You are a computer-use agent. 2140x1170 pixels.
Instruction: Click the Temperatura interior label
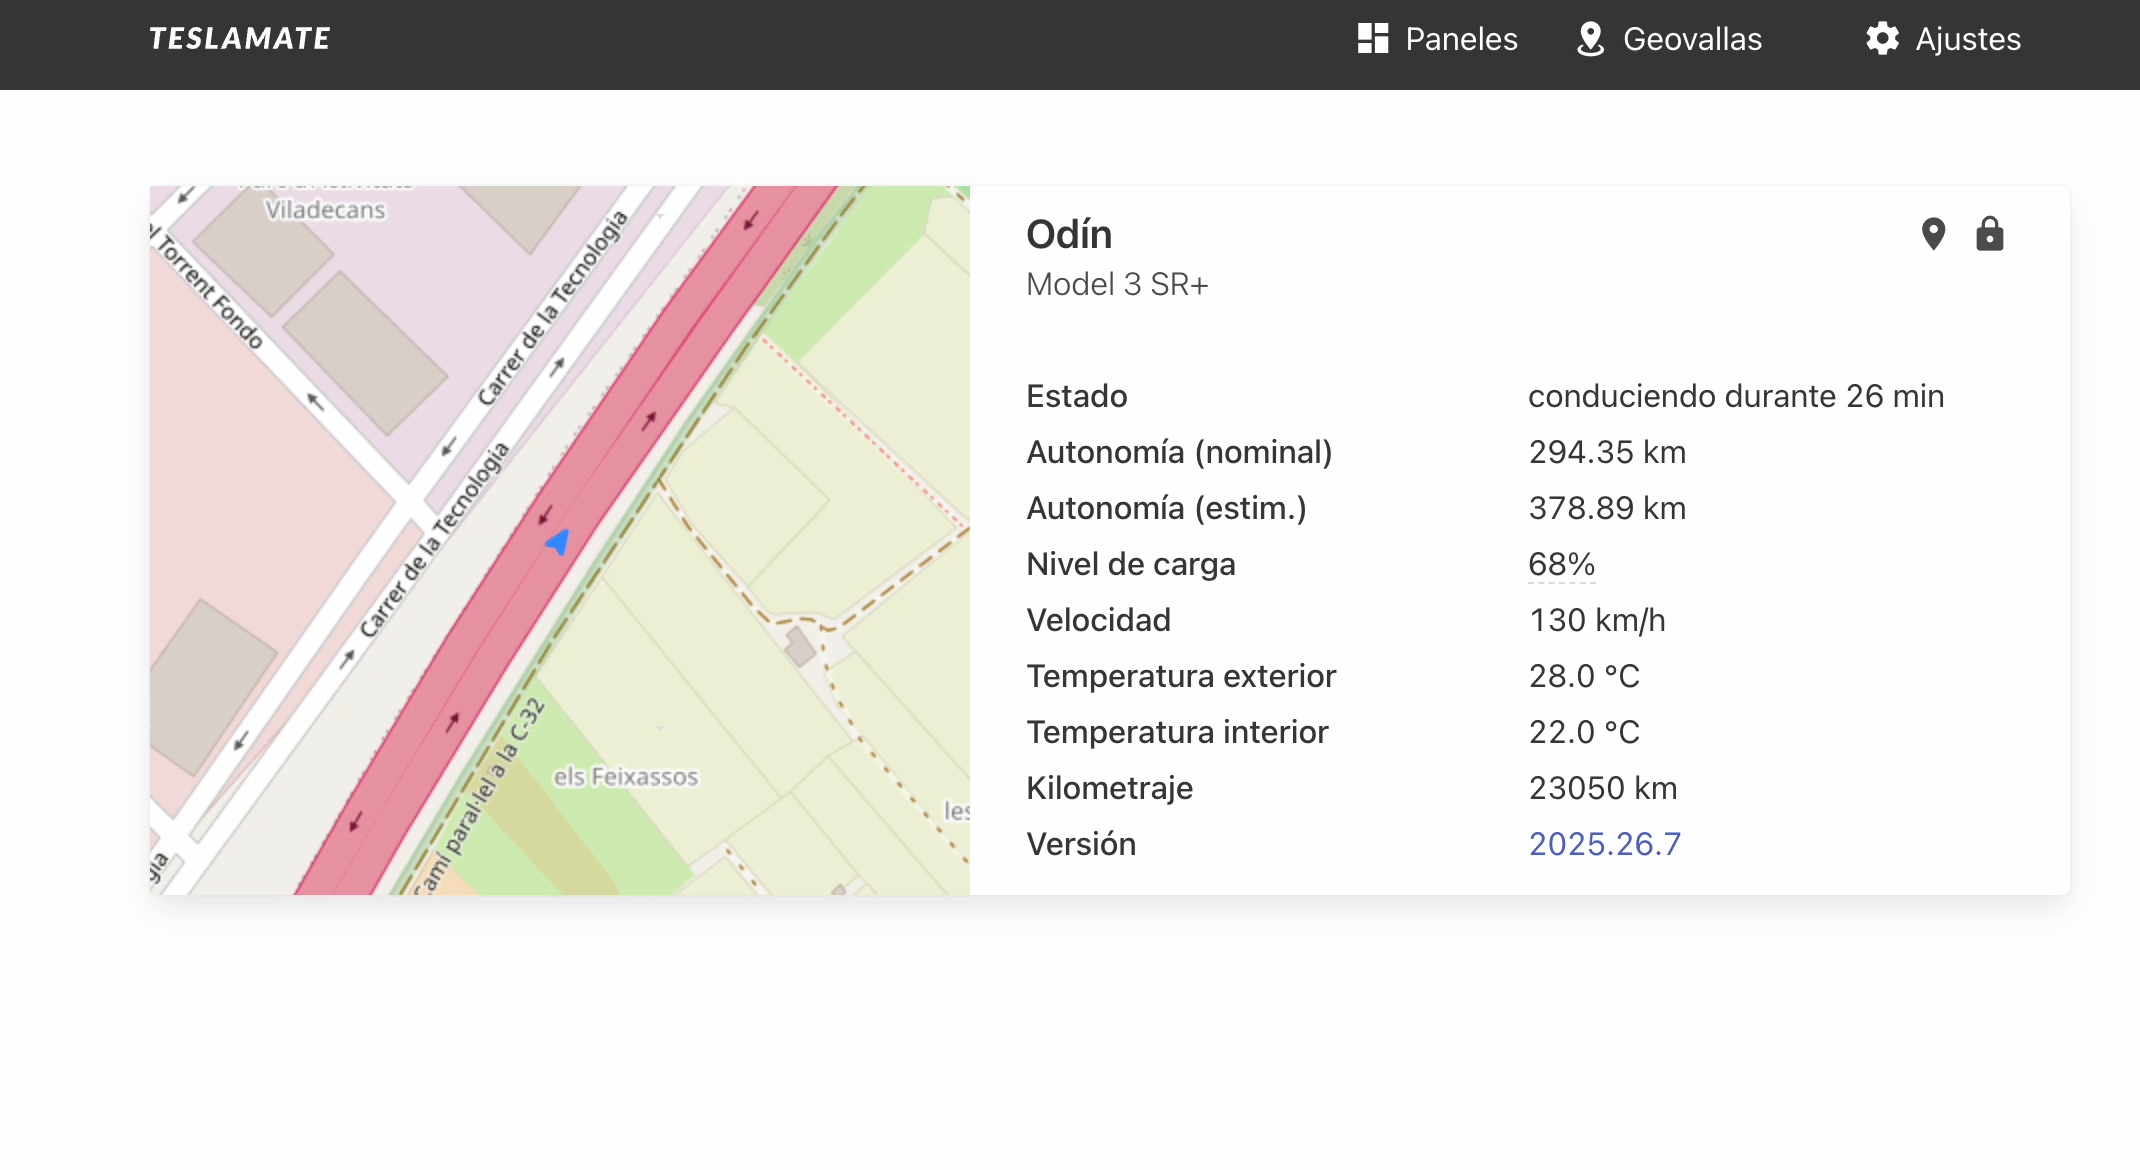click(x=1177, y=732)
